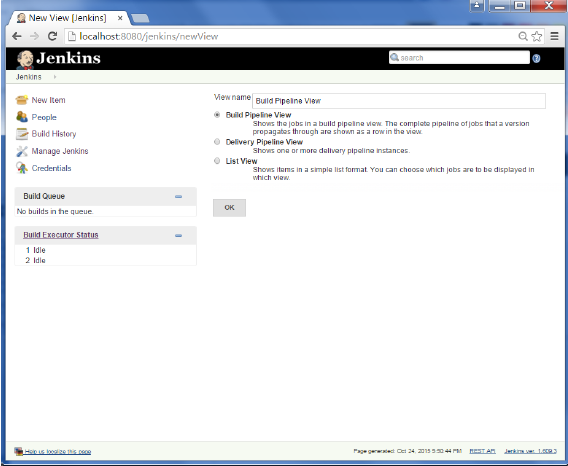Open the Chrome hamburger menu
The width and height of the screenshot is (568, 466).
pos(554,36)
